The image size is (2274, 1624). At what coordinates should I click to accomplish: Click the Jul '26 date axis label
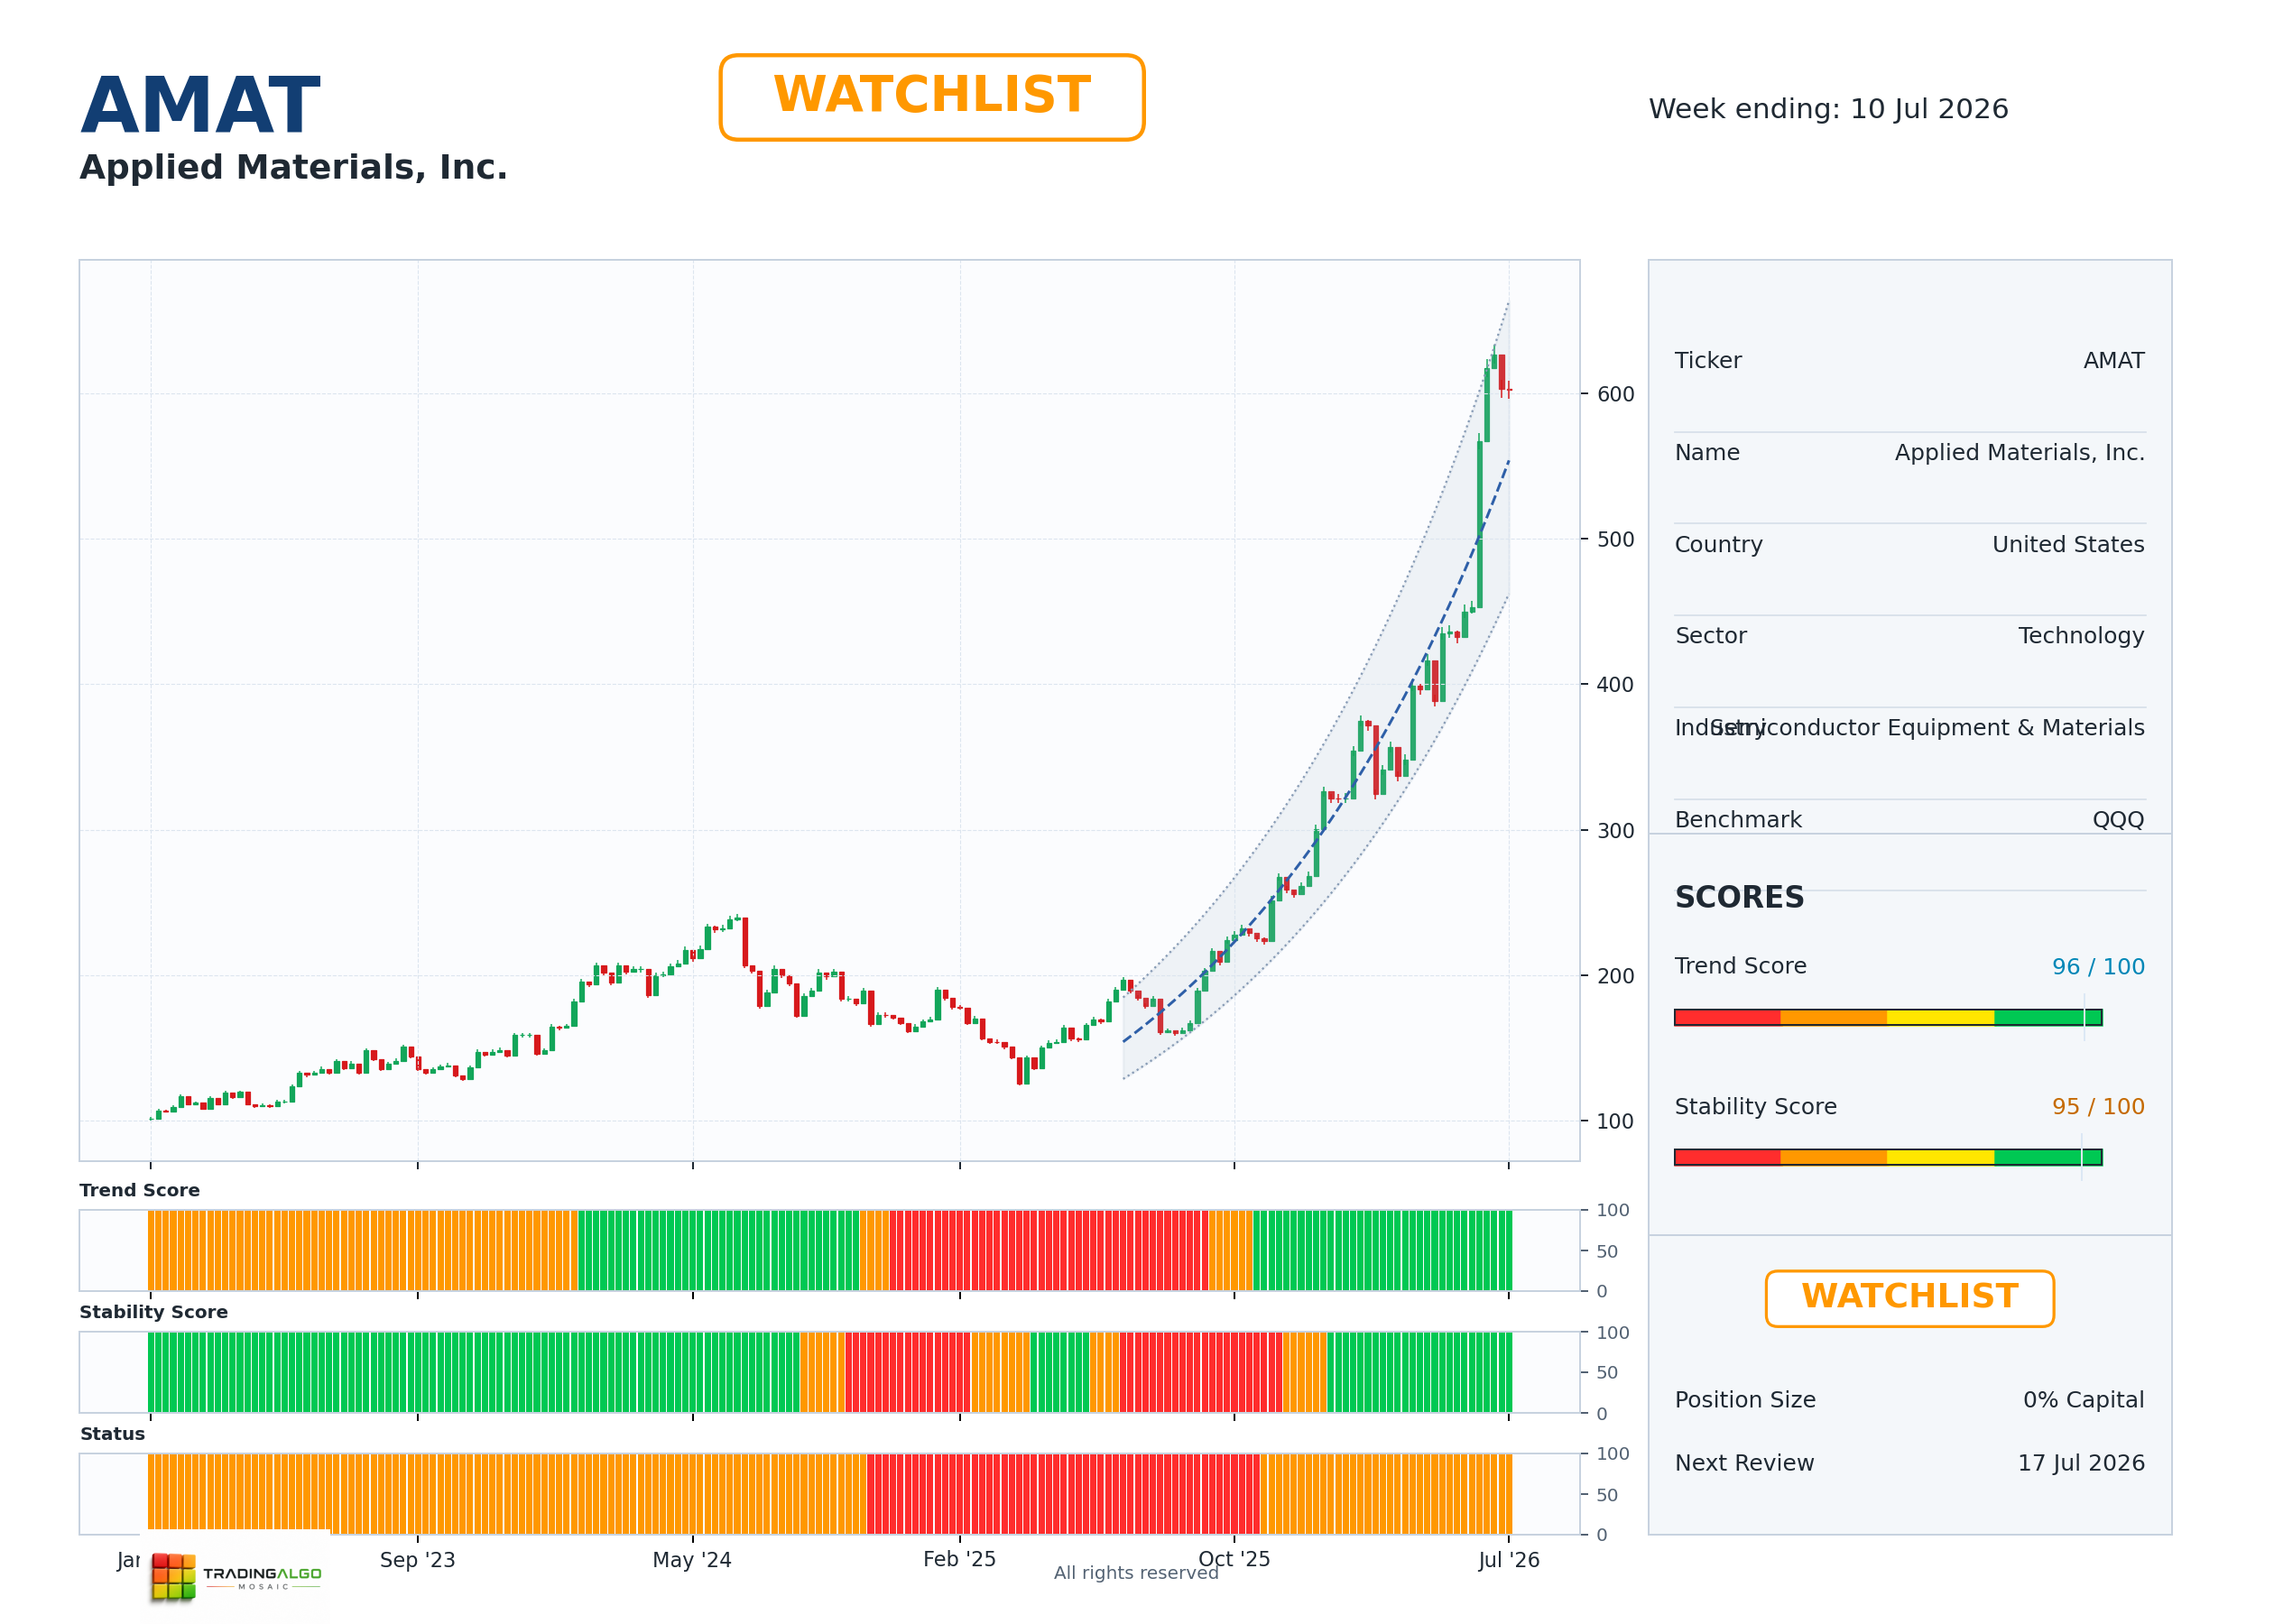click(1509, 1560)
